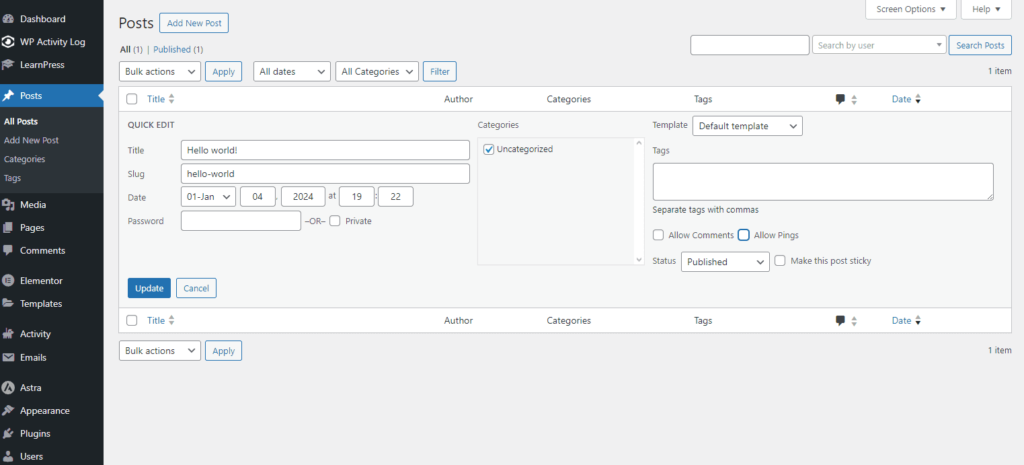Open Plugins via the plug icon
Image resolution: width=1024 pixels, height=465 pixels.
tap(9, 434)
